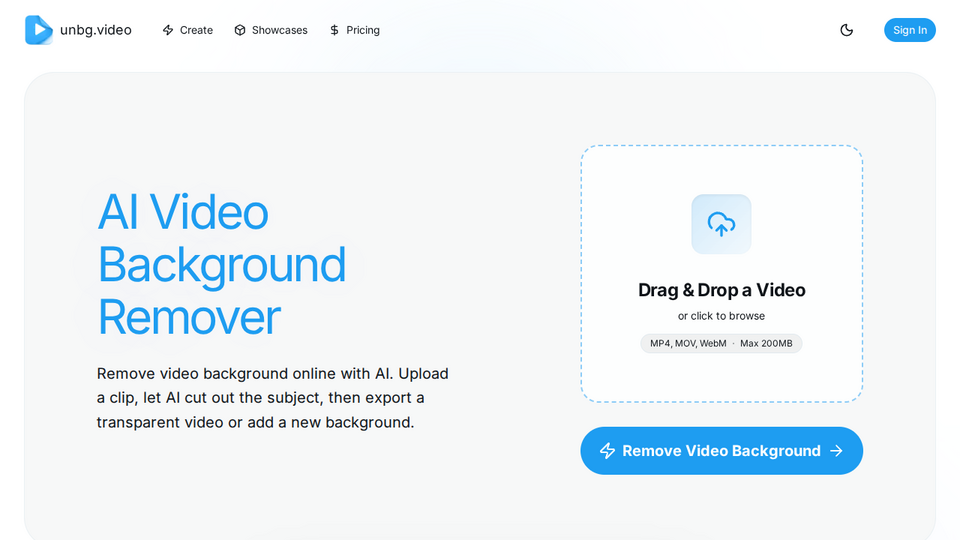
Task: Click the Remove Video Background button
Action: point(721,451)
